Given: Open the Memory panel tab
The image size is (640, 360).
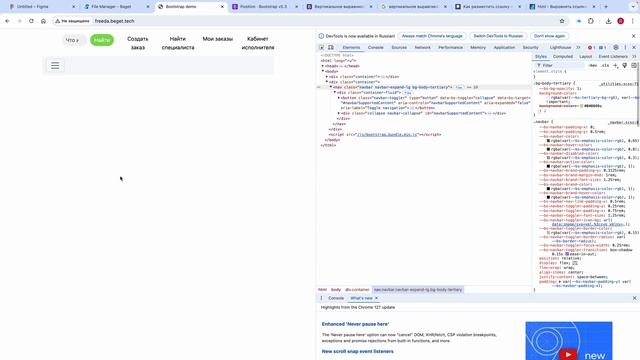Looking at the screenshot, I should pos(478,48).
